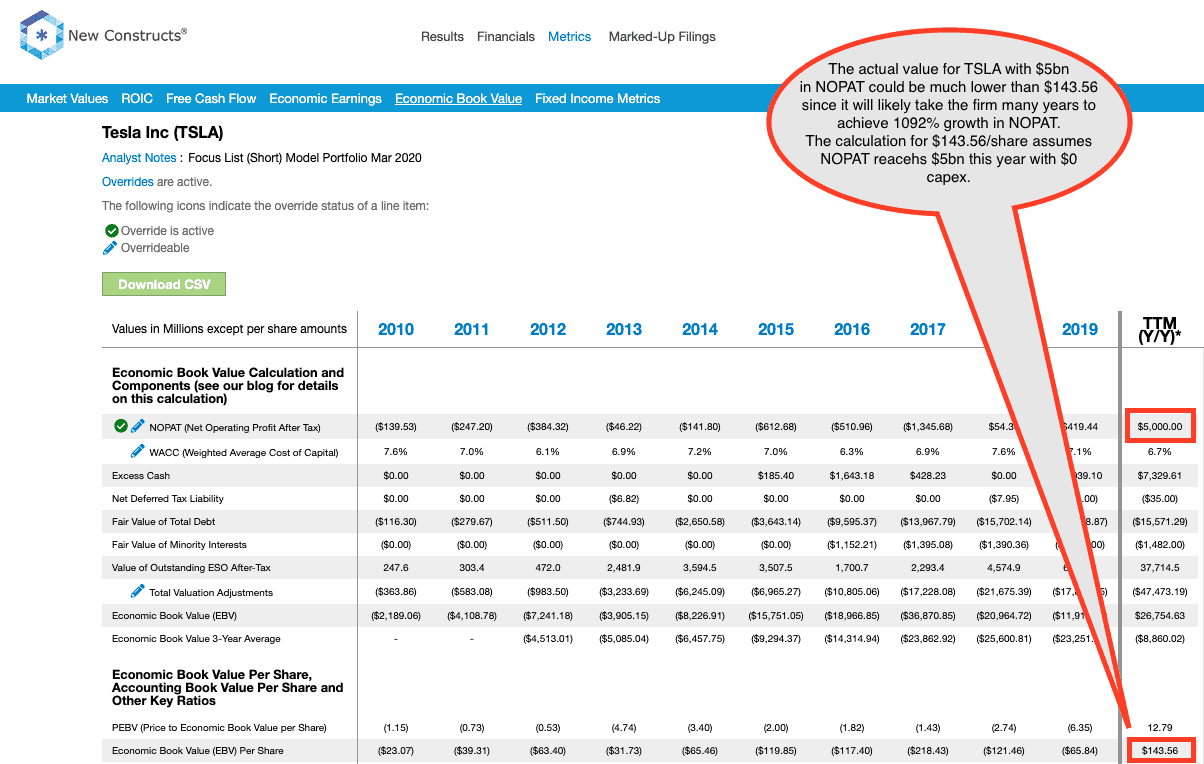This screenshot has height=764, width=1204.
Task: Switch to the Market Values tab
Action: [67, 98]
